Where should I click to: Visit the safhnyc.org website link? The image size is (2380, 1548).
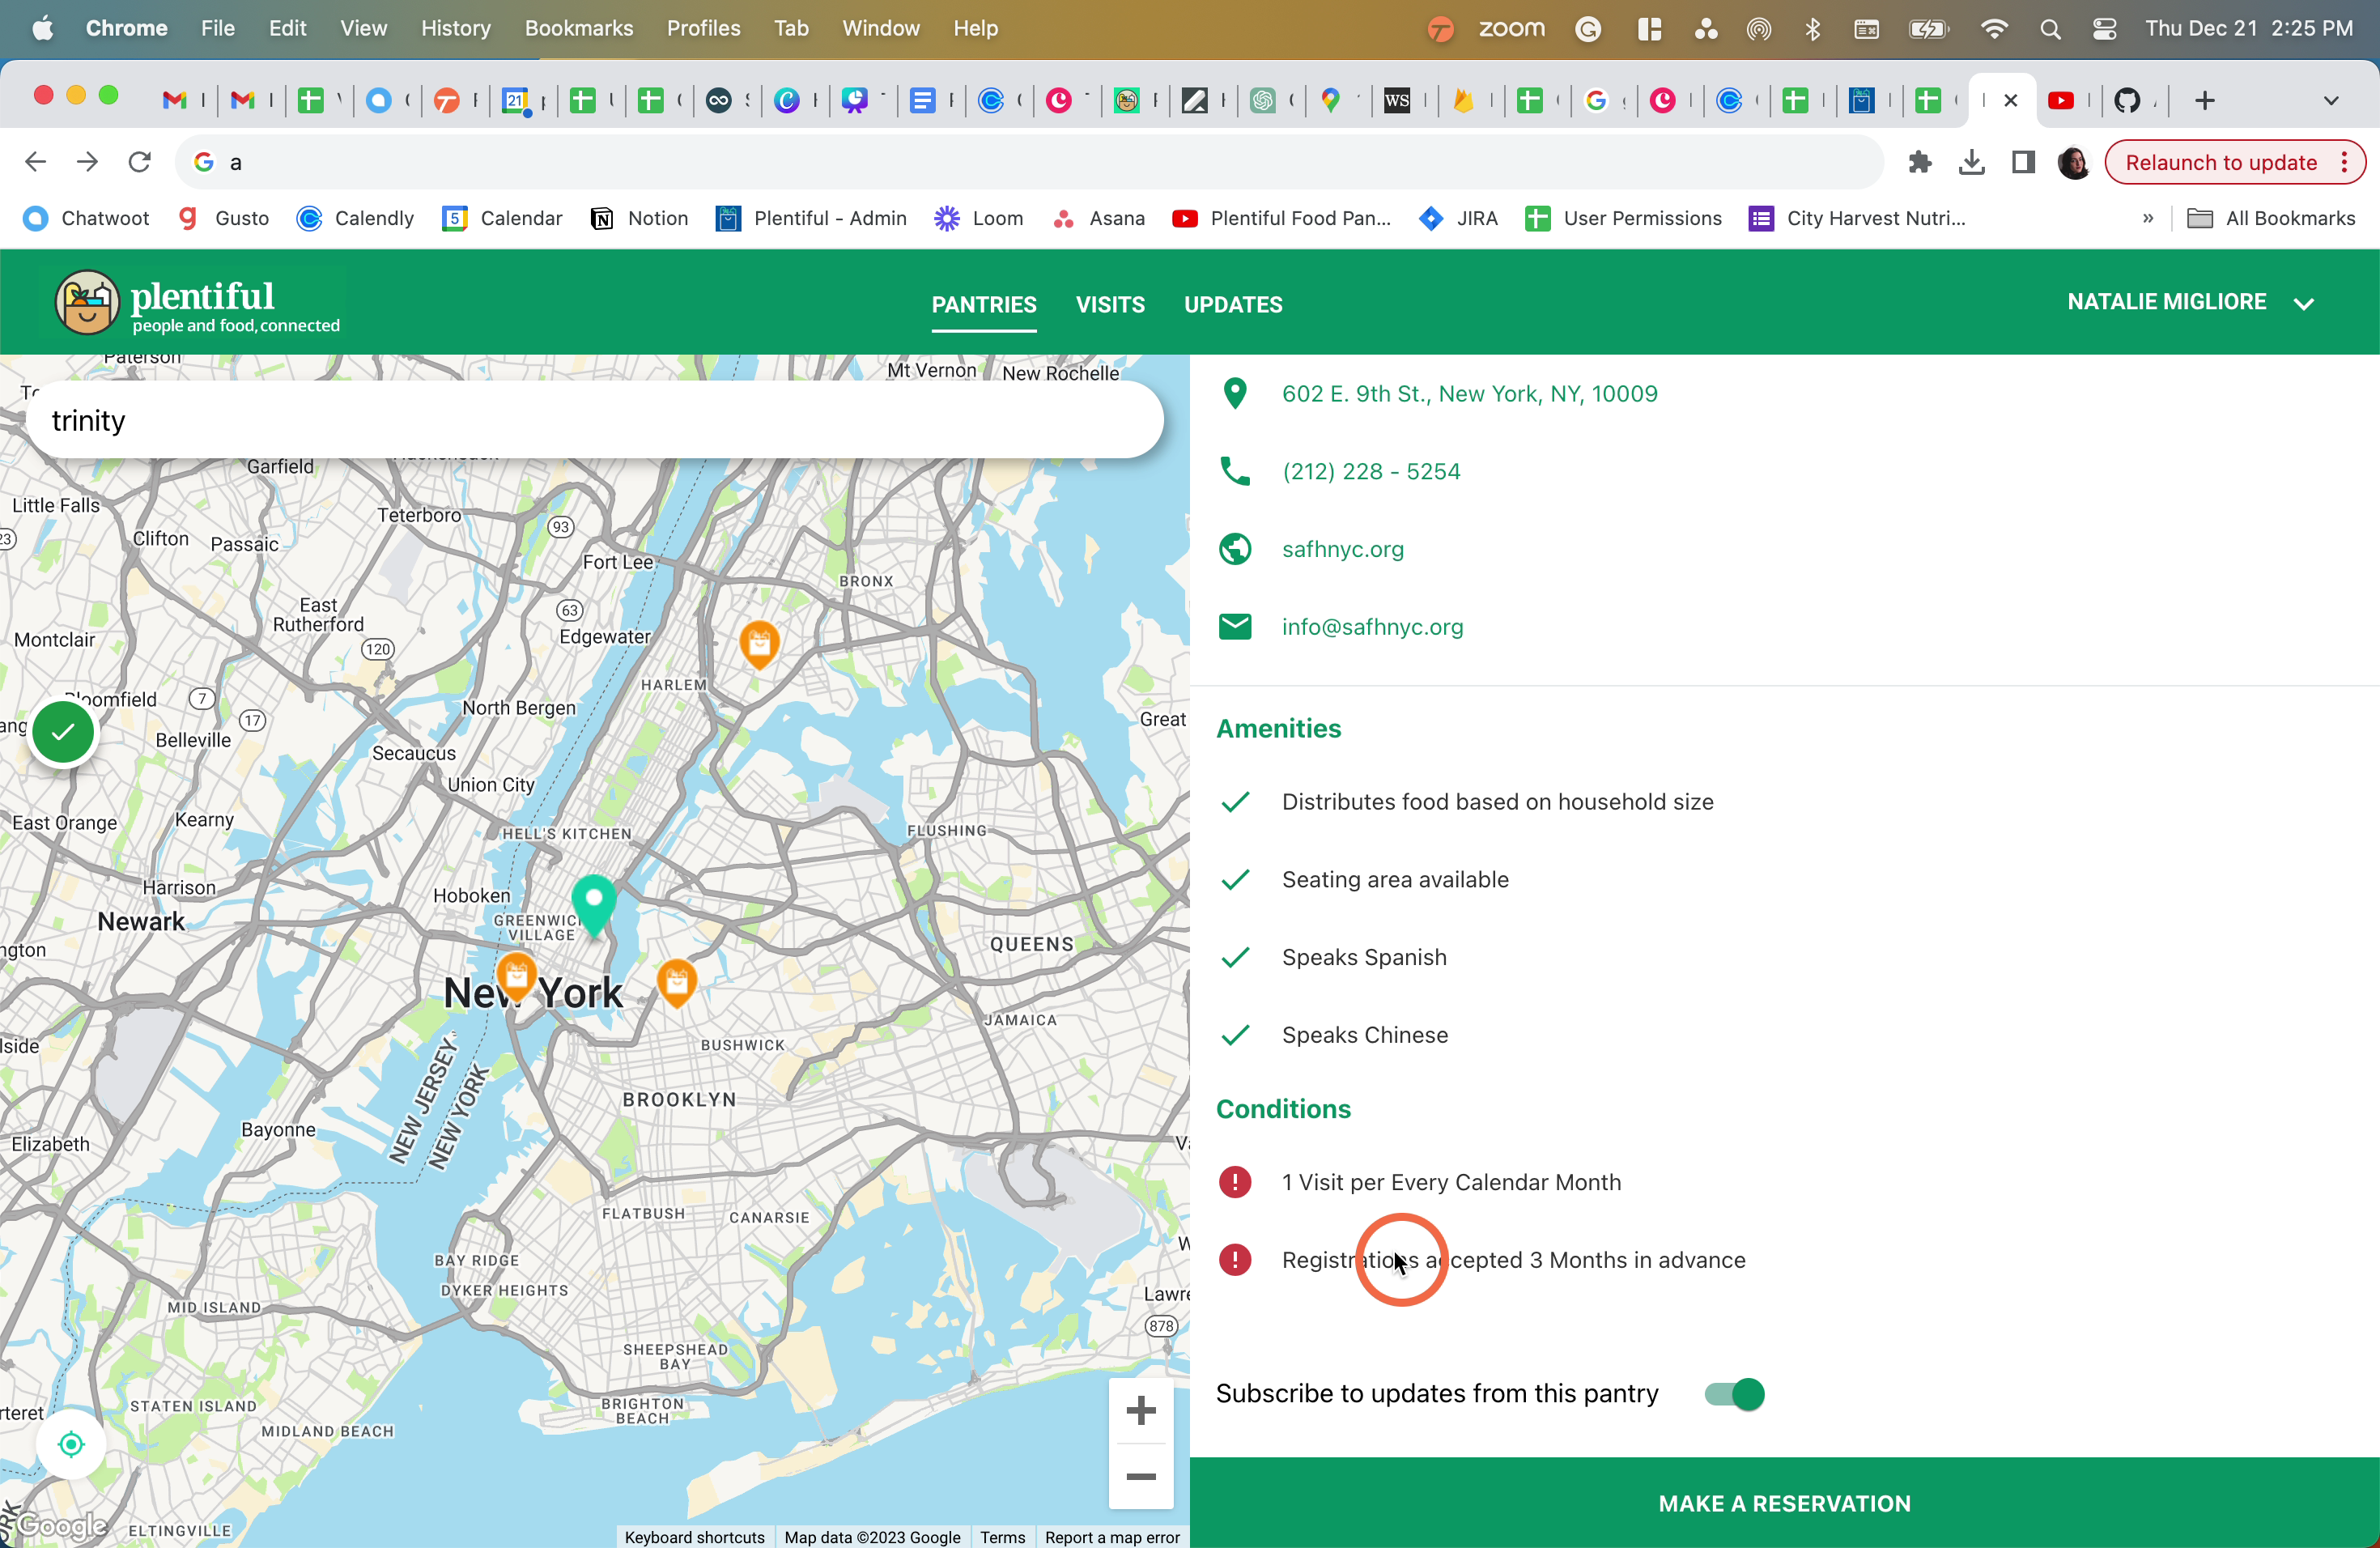pyautogui.click(x=1343, y=549)
